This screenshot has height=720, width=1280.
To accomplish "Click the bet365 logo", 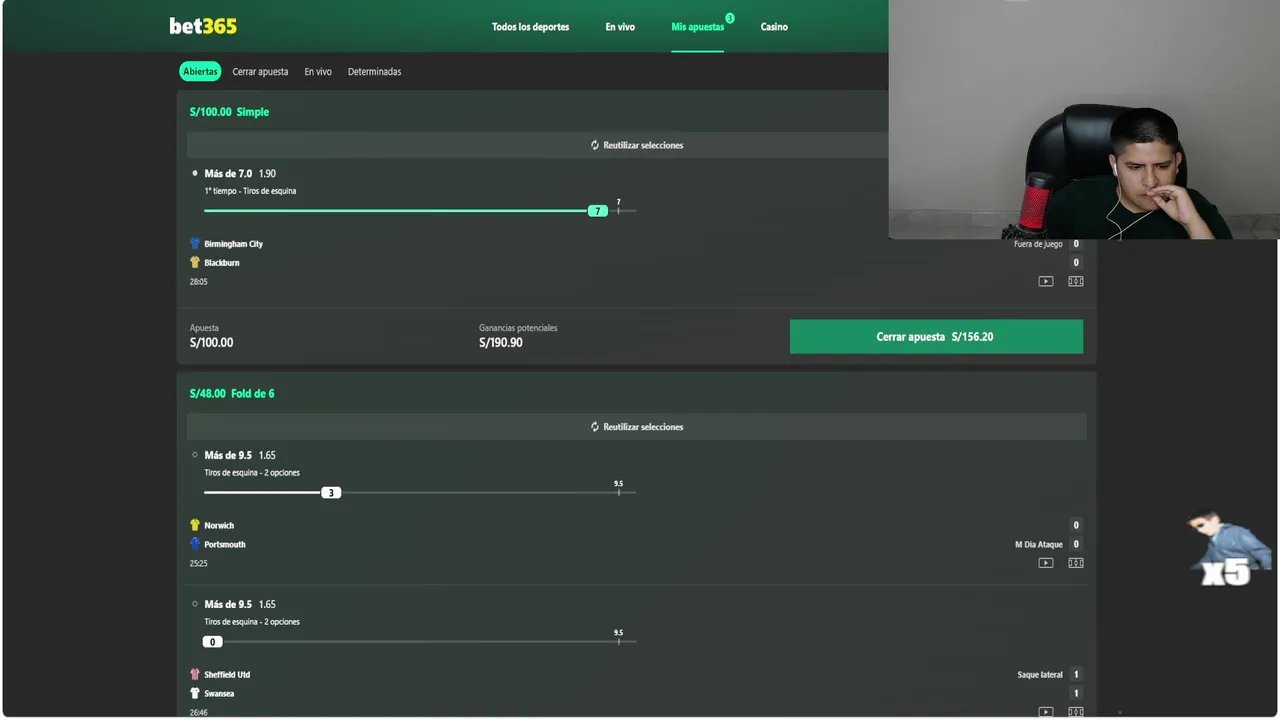I will click(203, 26).
